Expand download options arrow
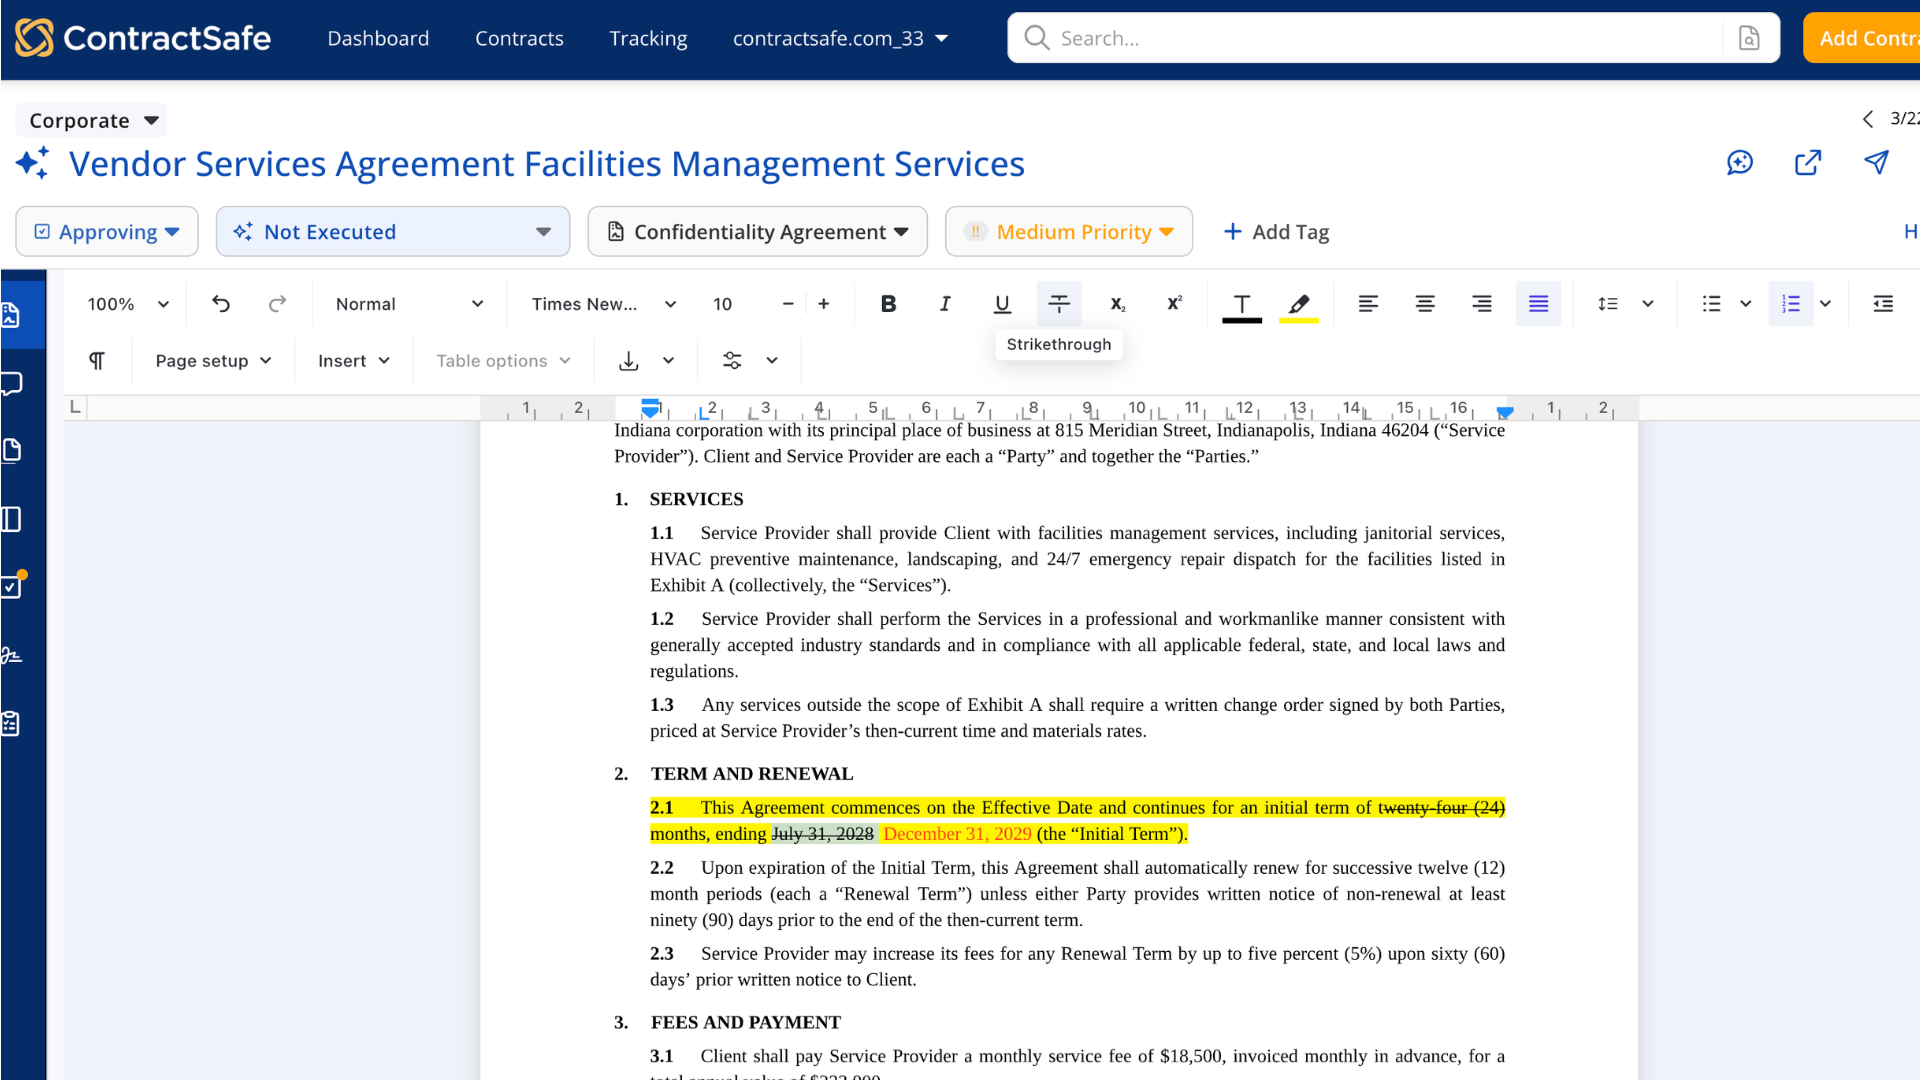The height and width of the screenshot is (1080, 1920). pos(669,361)
